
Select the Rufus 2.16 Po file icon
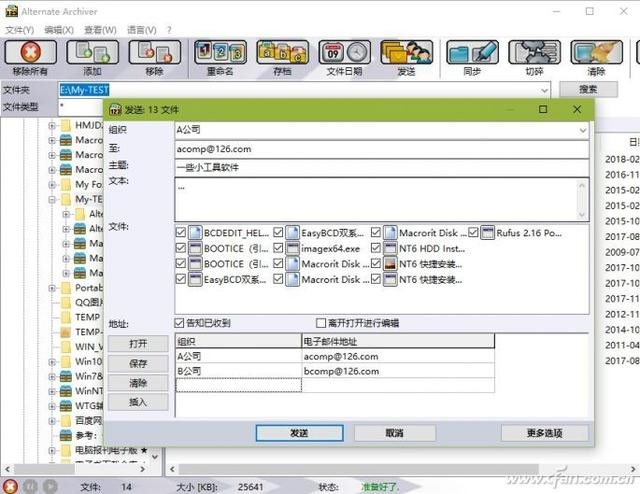(487, 233)
